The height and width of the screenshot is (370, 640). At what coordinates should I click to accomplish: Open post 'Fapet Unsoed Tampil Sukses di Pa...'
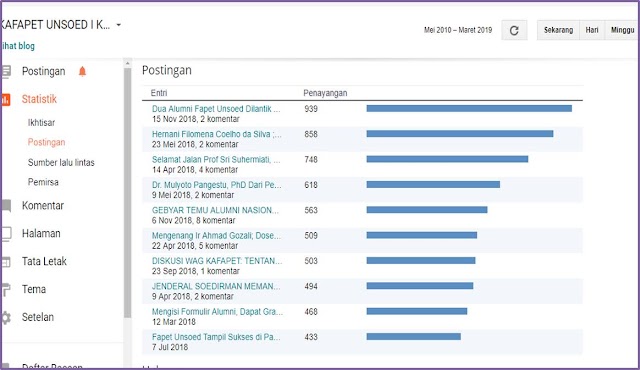(x=216, y=337)
